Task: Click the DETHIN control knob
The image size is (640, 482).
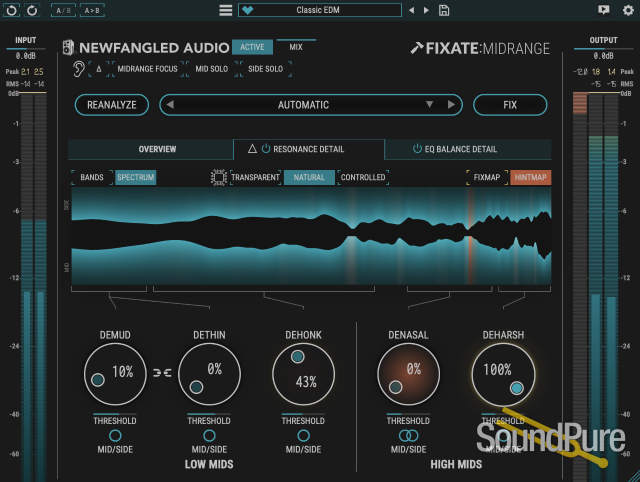Action: pyautogui.click(x=209, y=374)
